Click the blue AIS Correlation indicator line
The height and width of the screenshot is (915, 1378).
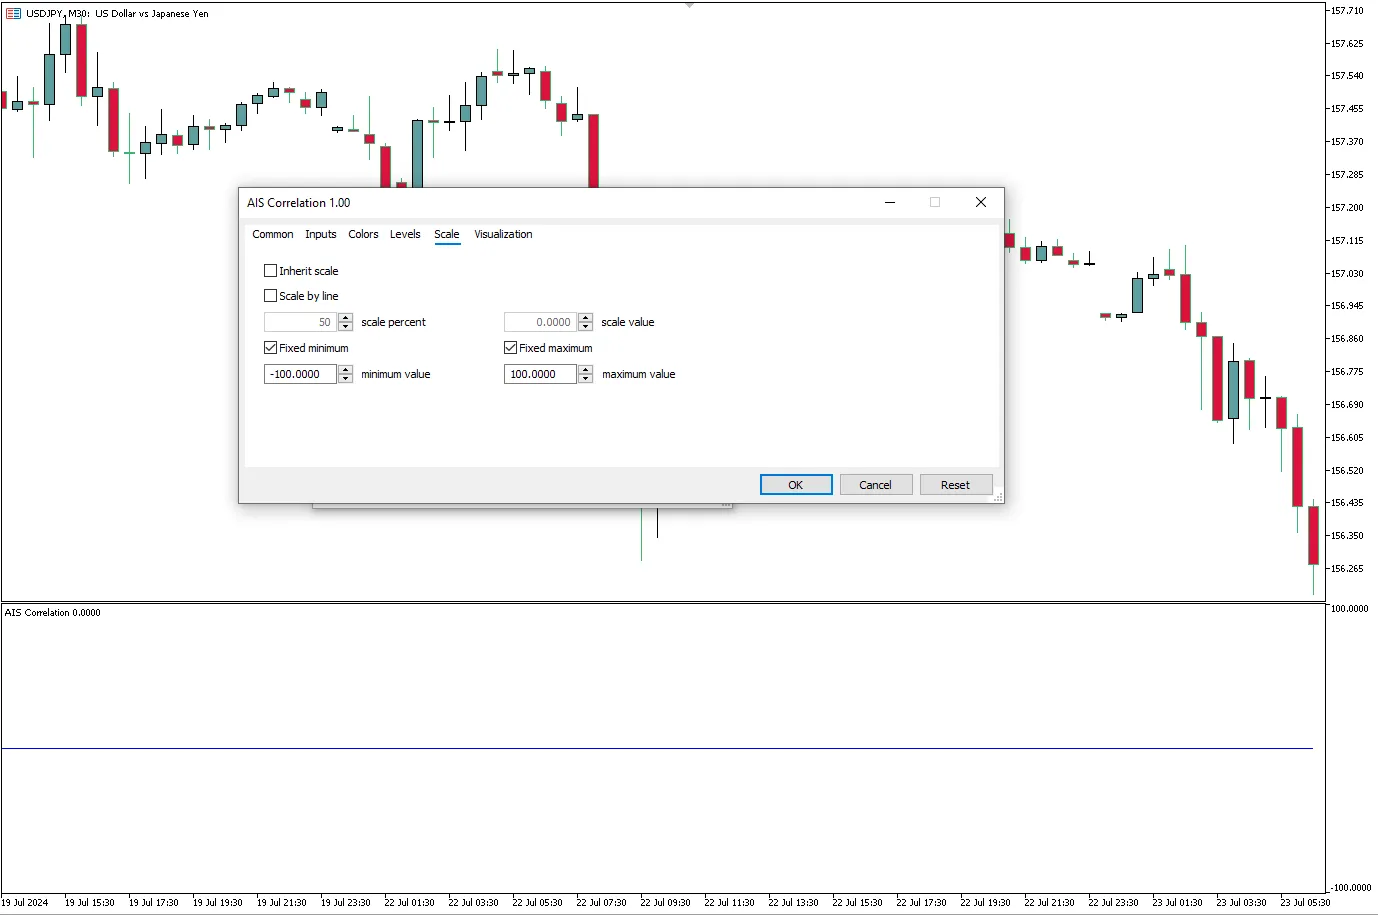[657, 748]
